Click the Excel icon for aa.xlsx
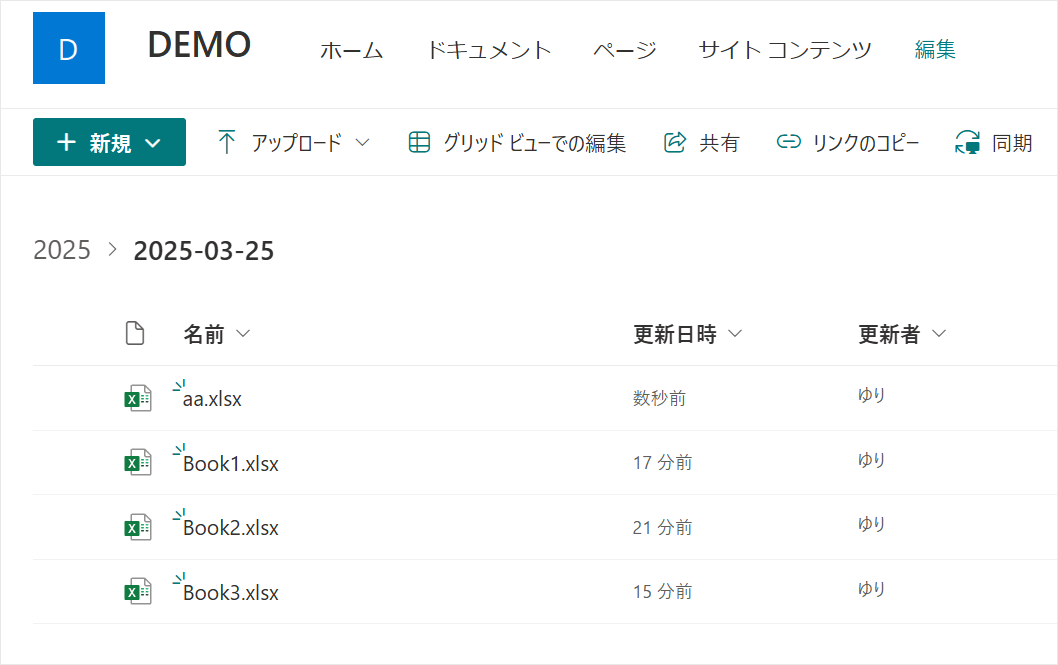This screenshot has width=1058, height=665. (x=137, y=399)
